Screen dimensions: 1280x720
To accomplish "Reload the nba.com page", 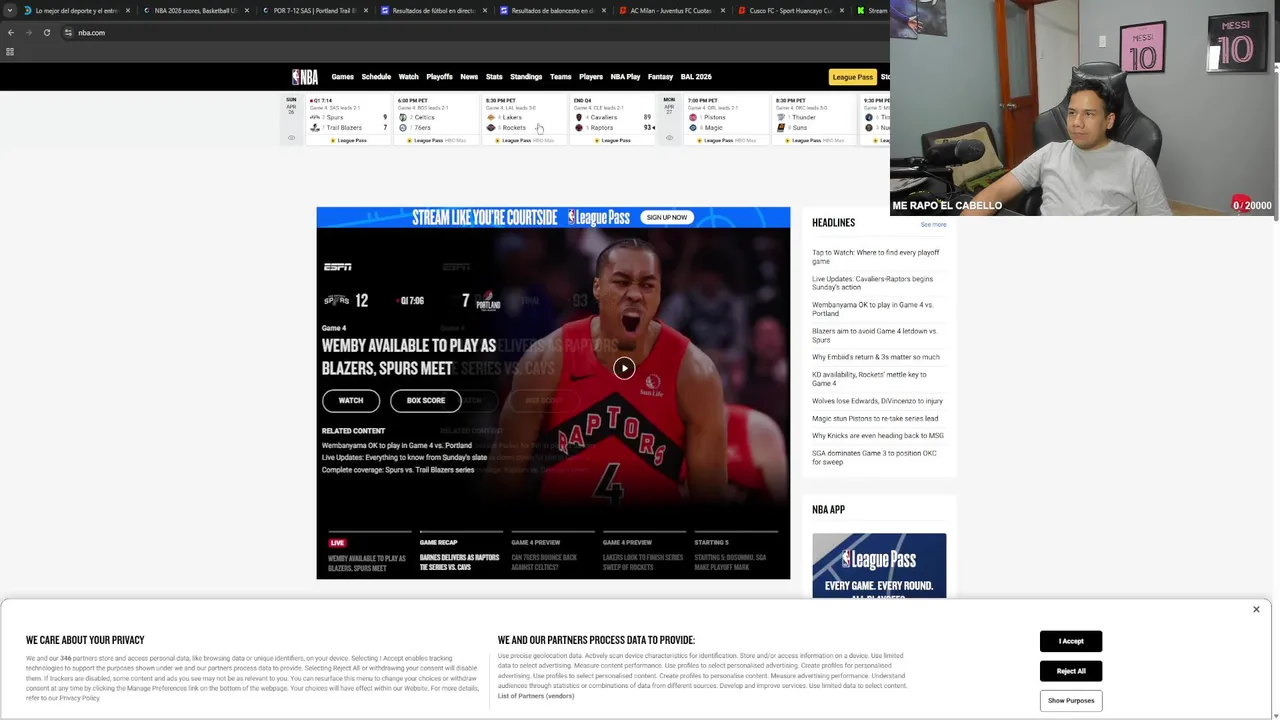I will [46, 32].
